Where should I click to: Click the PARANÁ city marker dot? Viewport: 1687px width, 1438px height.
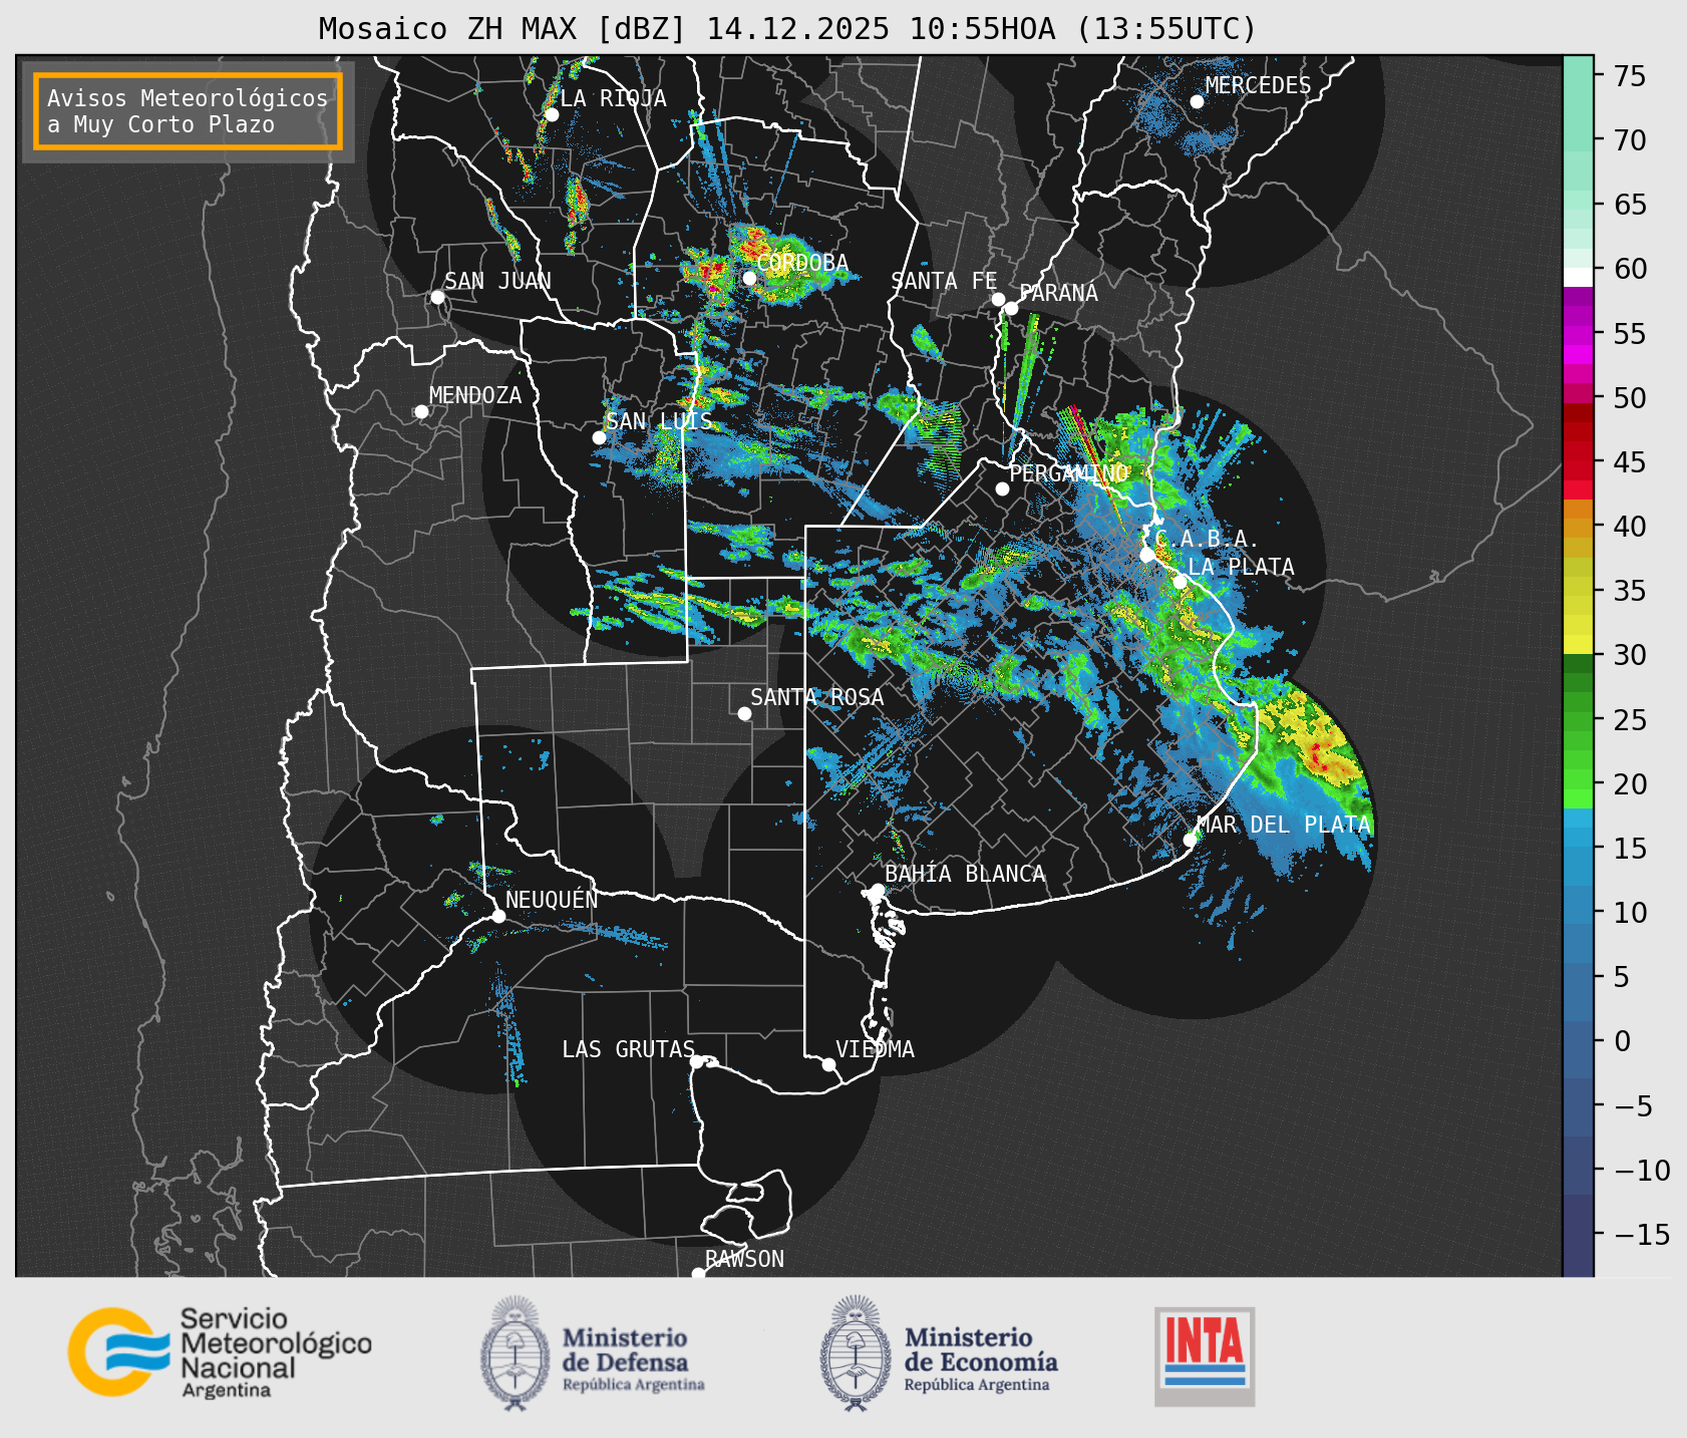tap(1011, 308)
